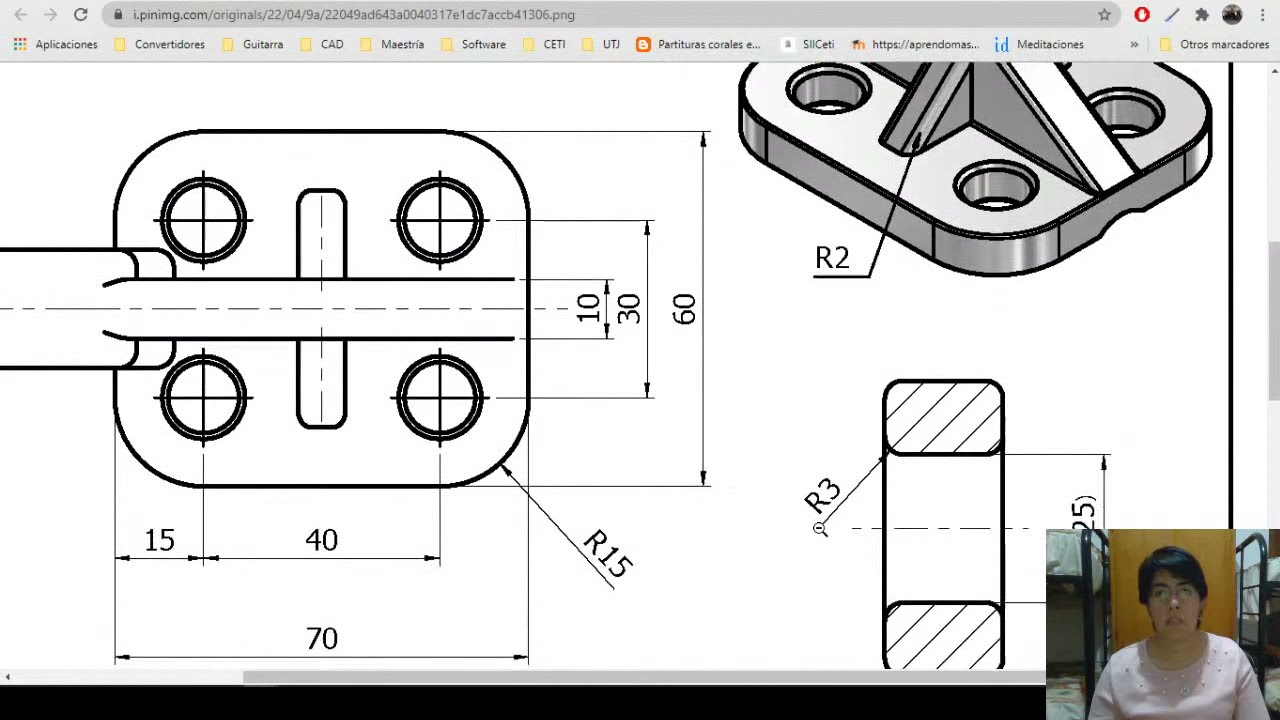Open Partituras corales bookmark
The width and height of the screenshot is (1280, 720).
pyautogui.click(x=698, y=44)
